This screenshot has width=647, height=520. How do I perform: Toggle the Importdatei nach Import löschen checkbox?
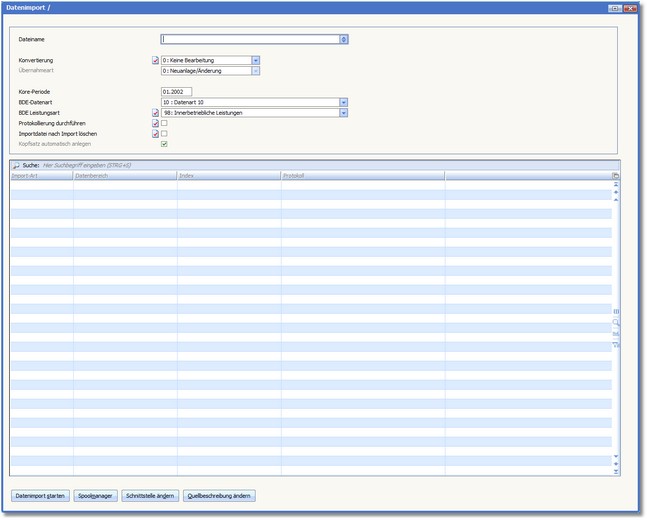pyautogui.click(x=164, y=133)
